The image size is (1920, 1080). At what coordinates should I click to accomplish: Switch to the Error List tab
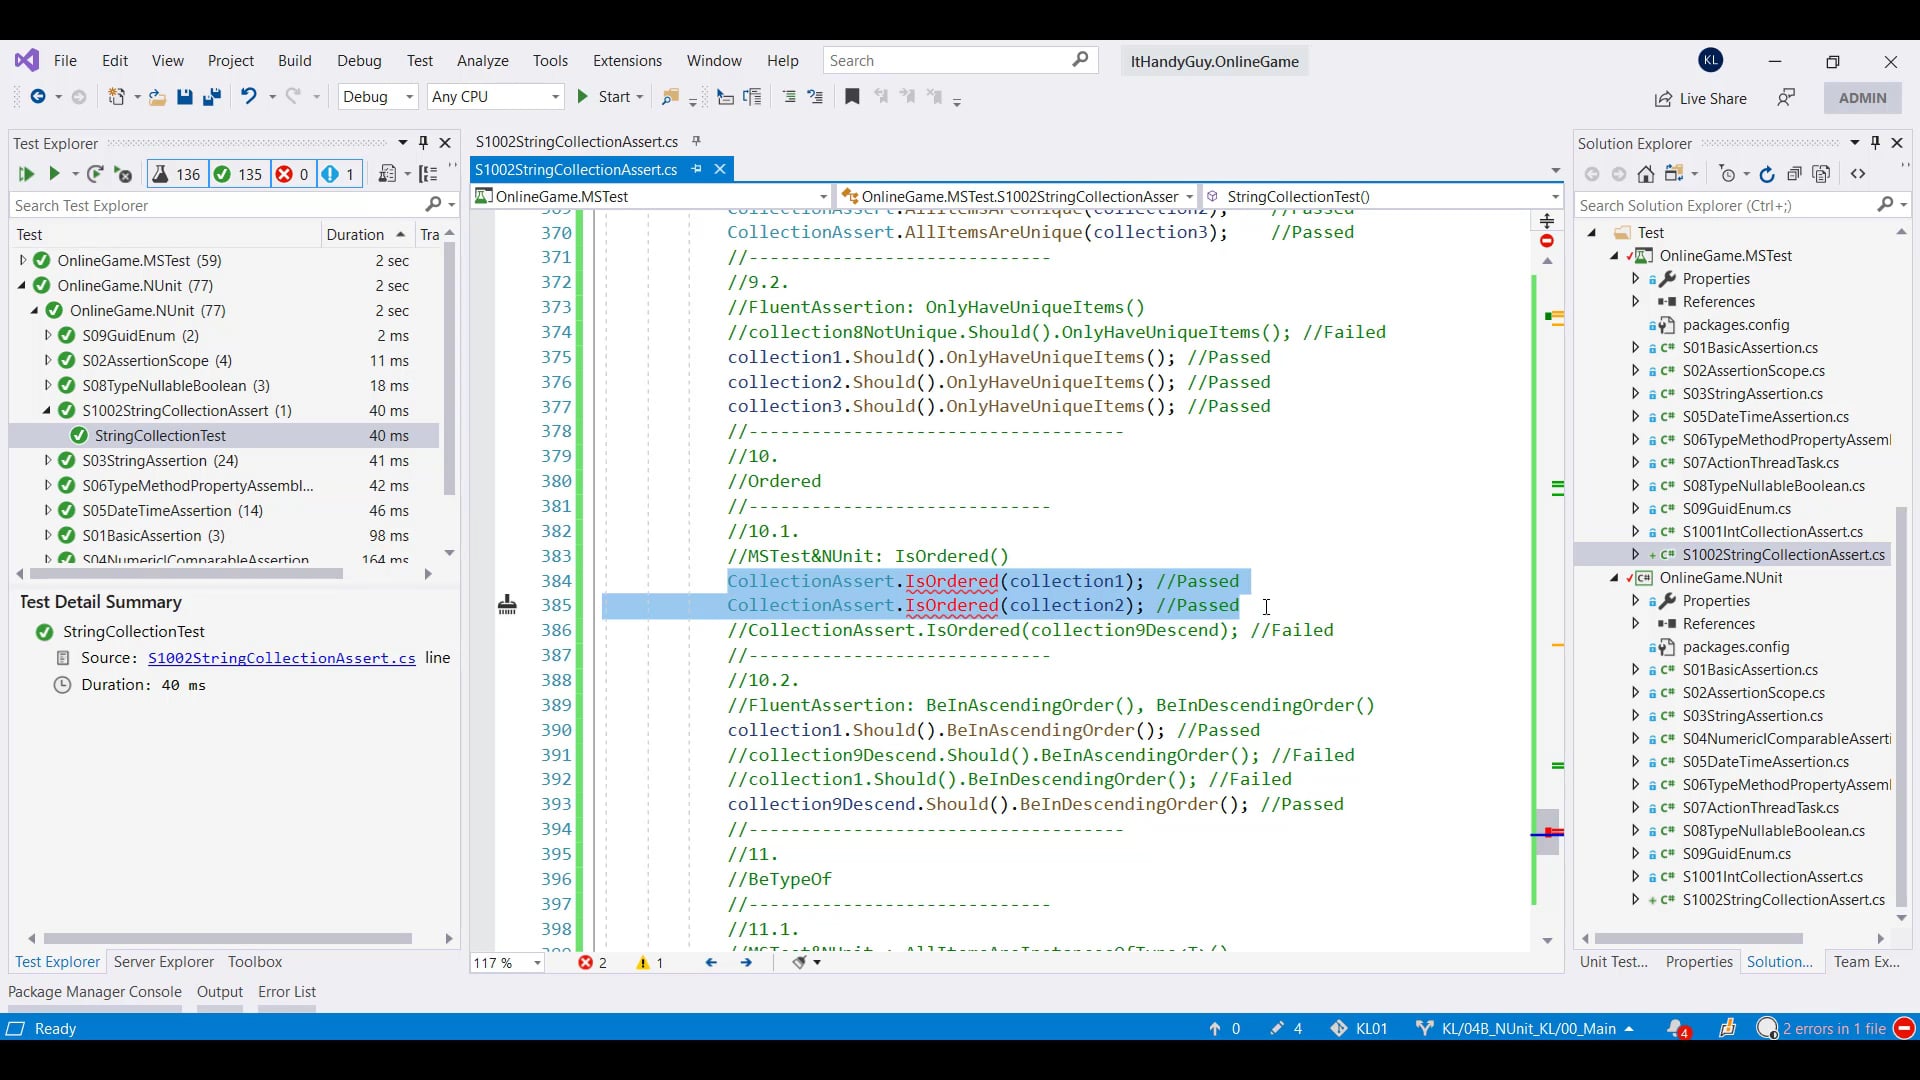(286, 992)
